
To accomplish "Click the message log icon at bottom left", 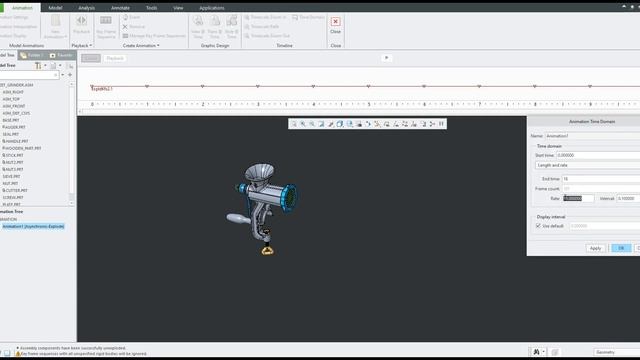I will (7, 353).
